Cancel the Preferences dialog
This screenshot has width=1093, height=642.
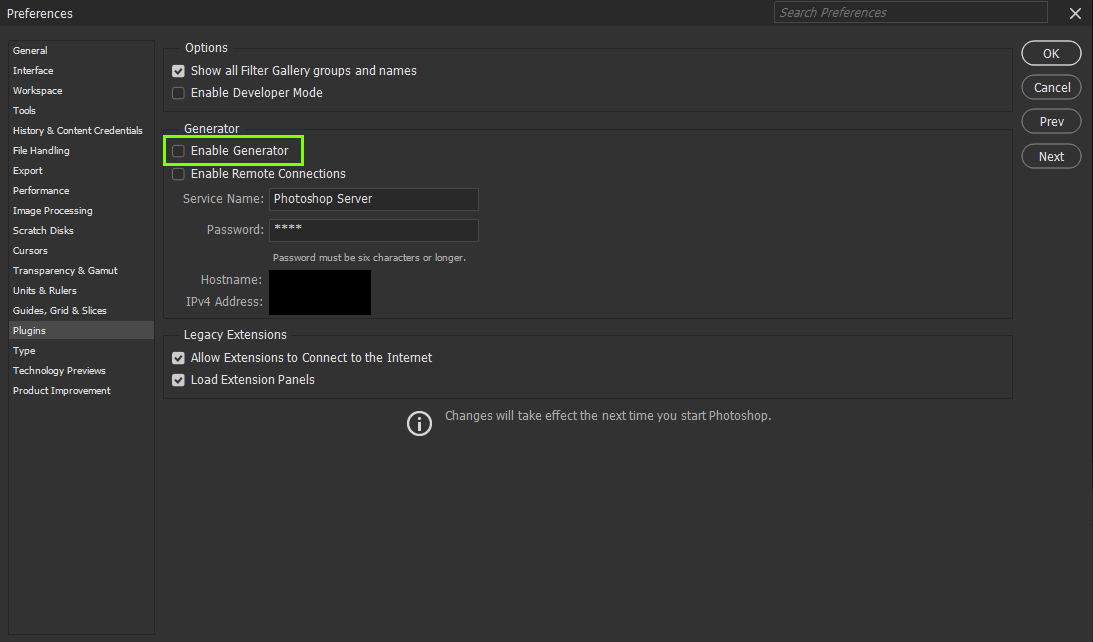1051,87
